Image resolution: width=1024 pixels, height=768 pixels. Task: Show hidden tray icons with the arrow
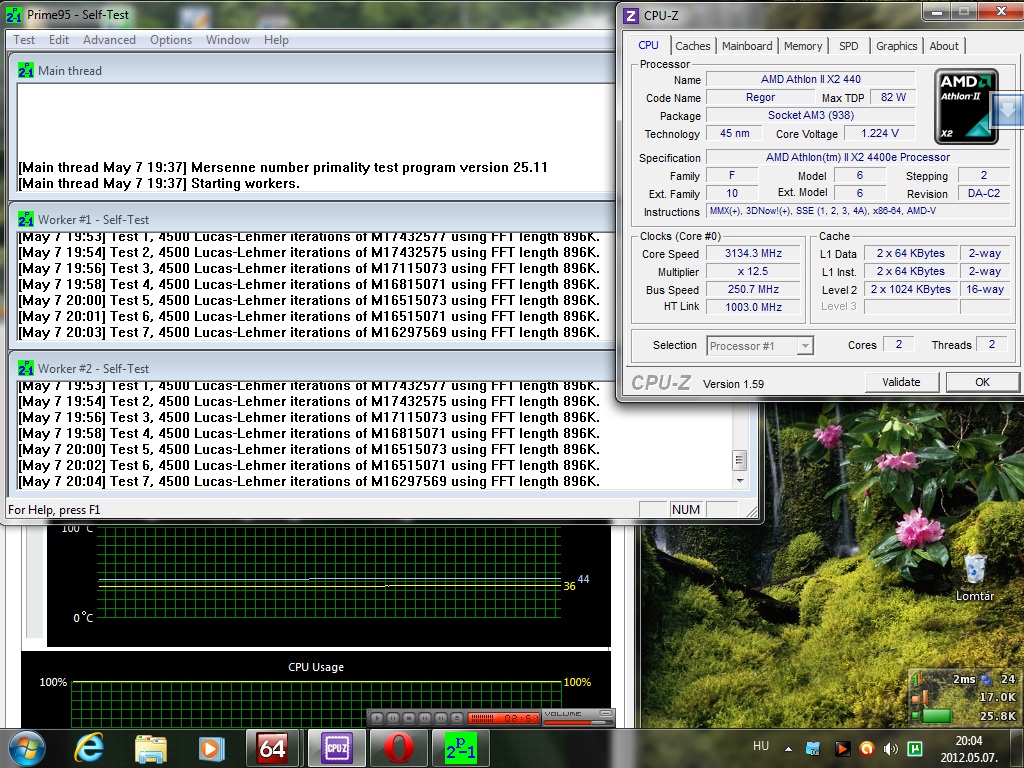(x=788, y=749)
